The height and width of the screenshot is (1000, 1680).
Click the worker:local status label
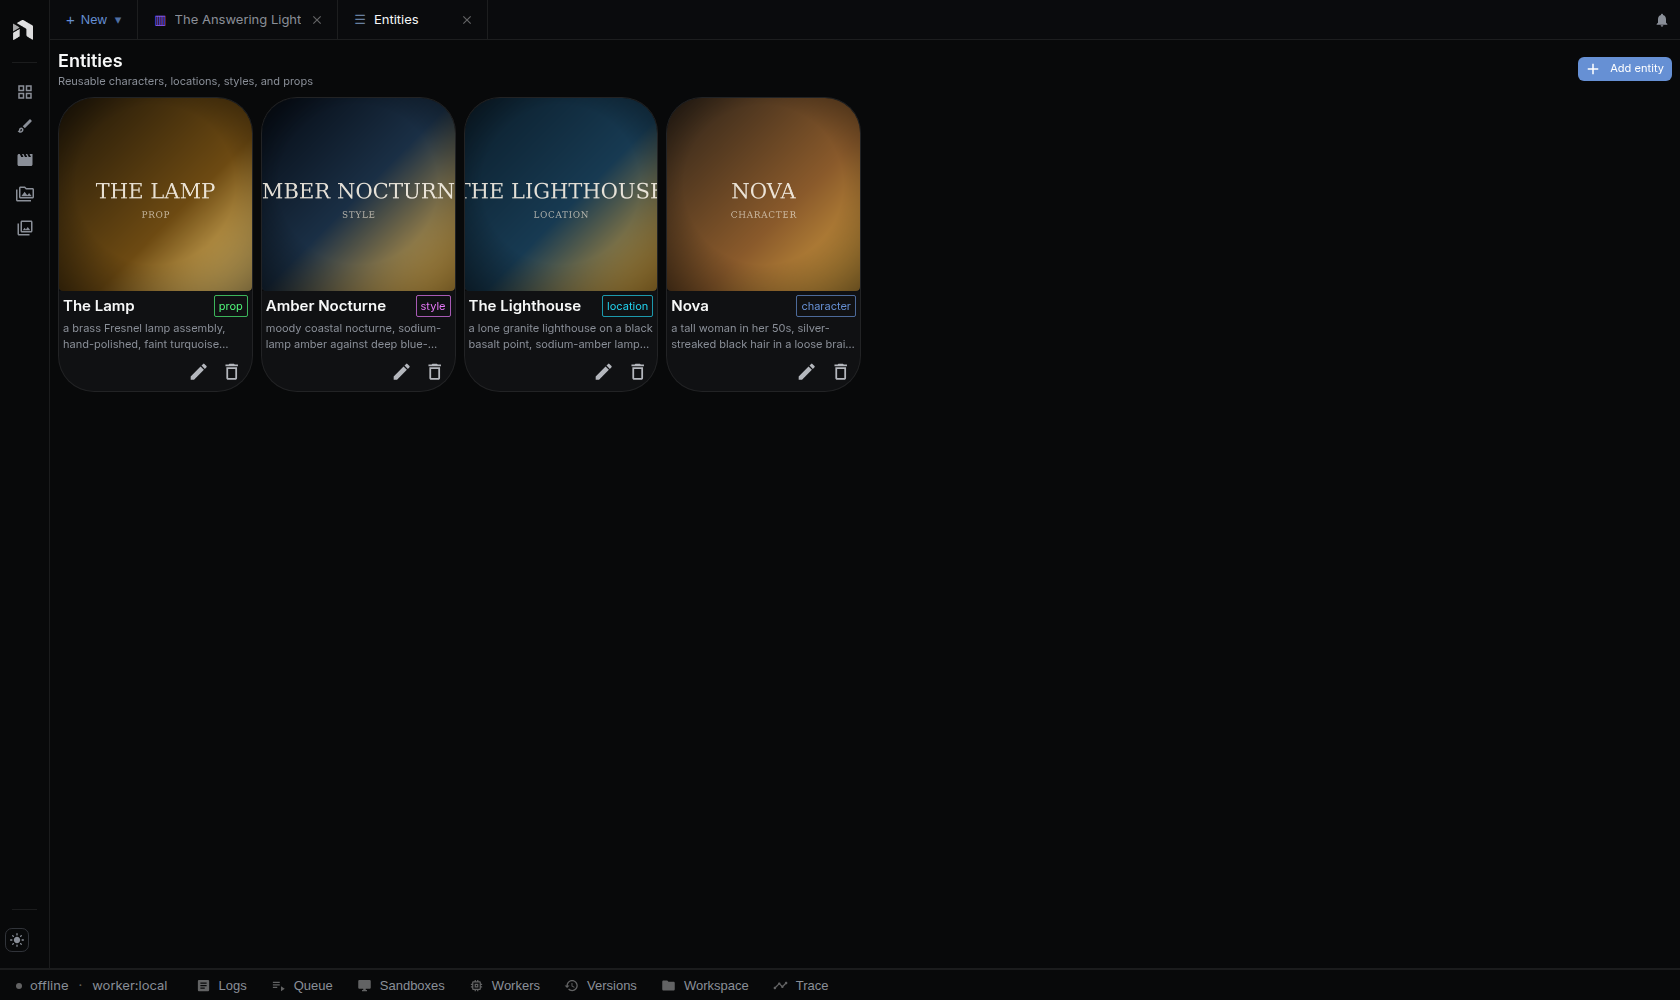pyautogui.click(x=130, y=986)
